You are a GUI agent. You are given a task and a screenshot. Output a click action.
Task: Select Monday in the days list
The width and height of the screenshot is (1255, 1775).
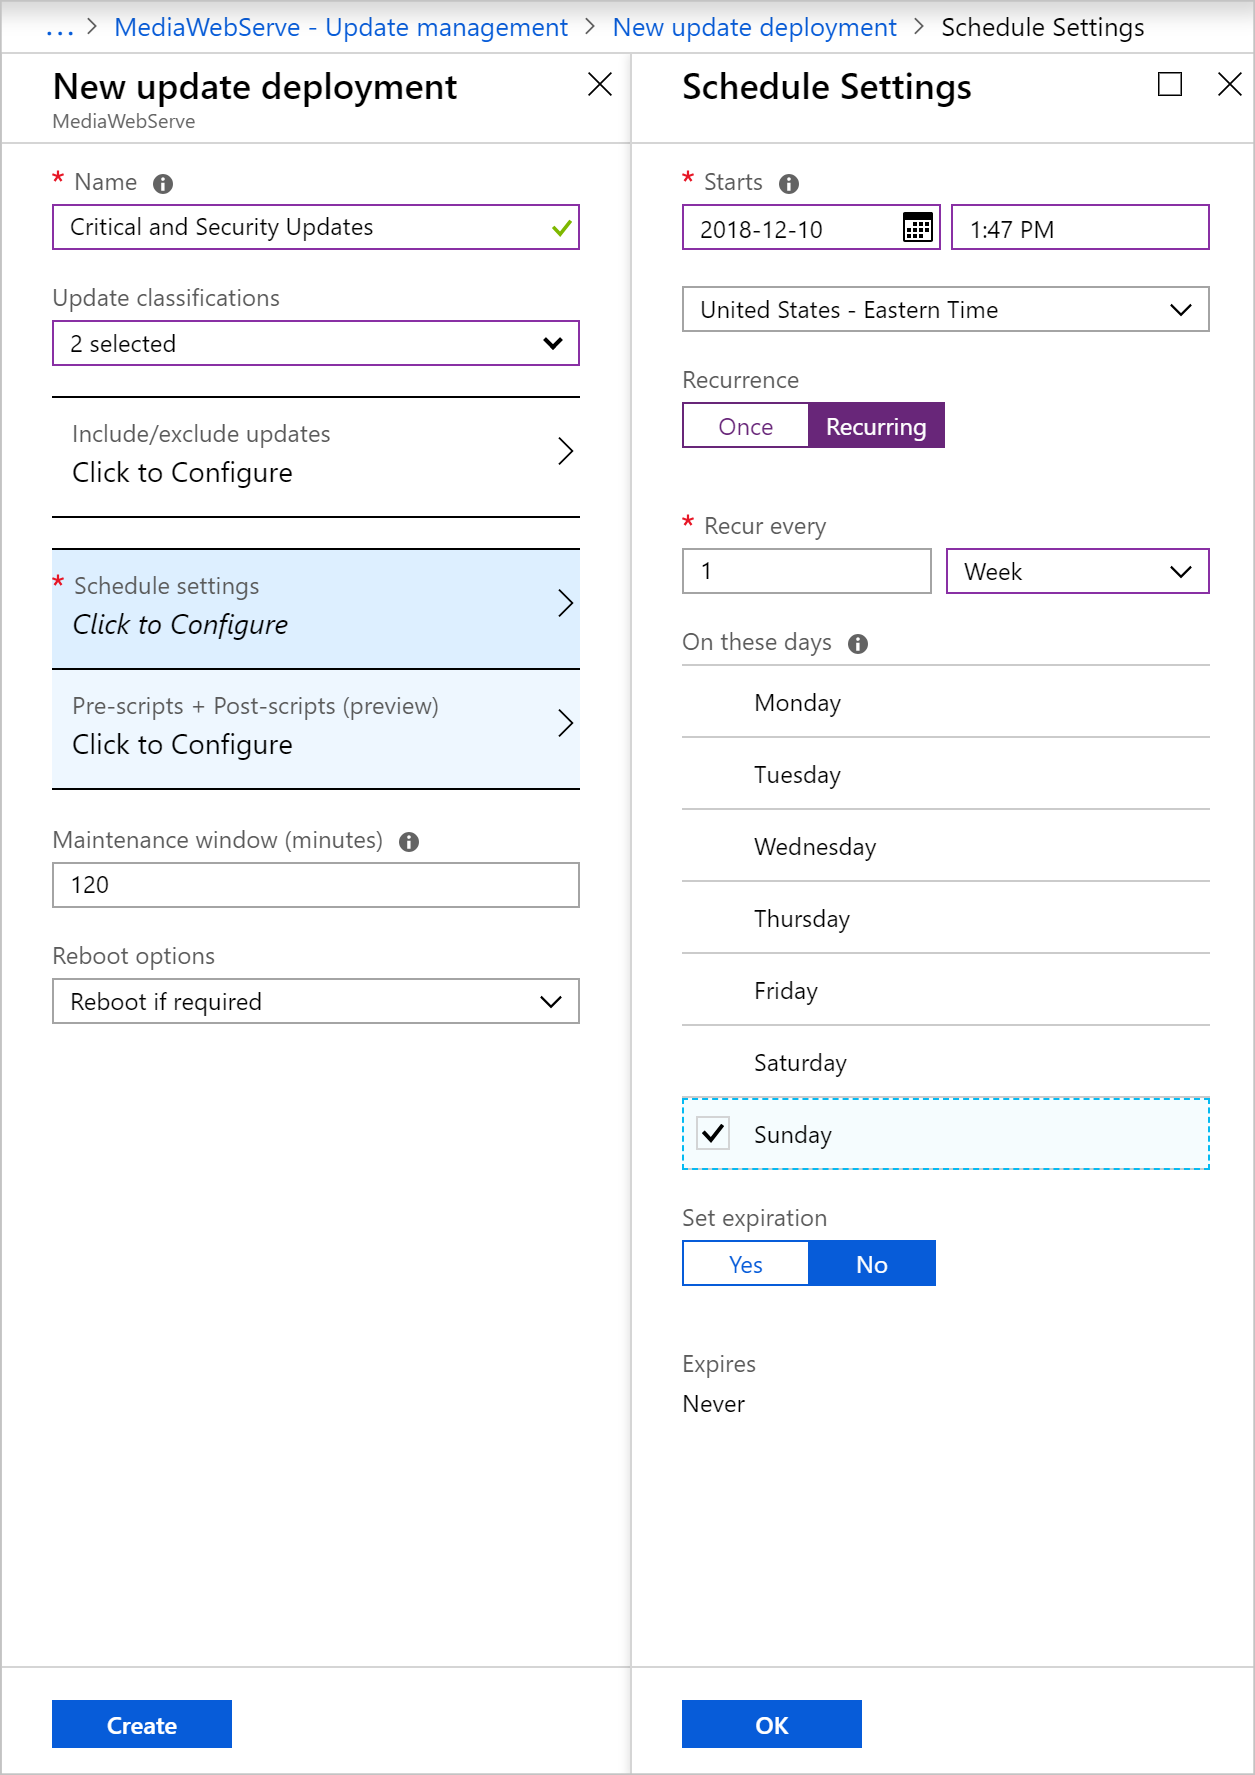(x=946, y=702)
